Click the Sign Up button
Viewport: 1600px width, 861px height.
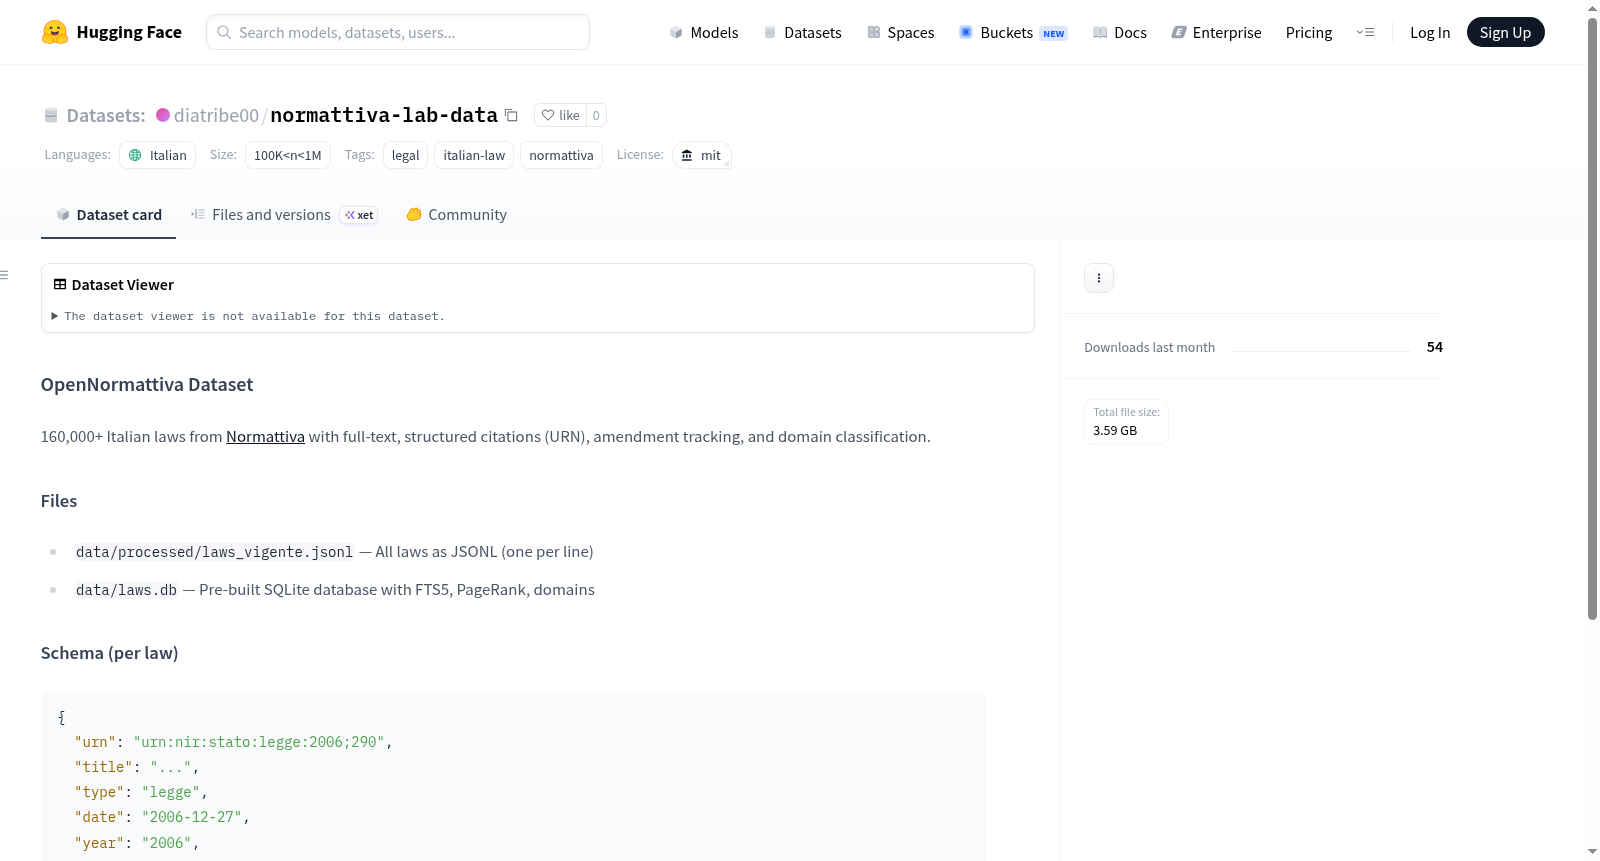pos(1505,32)
